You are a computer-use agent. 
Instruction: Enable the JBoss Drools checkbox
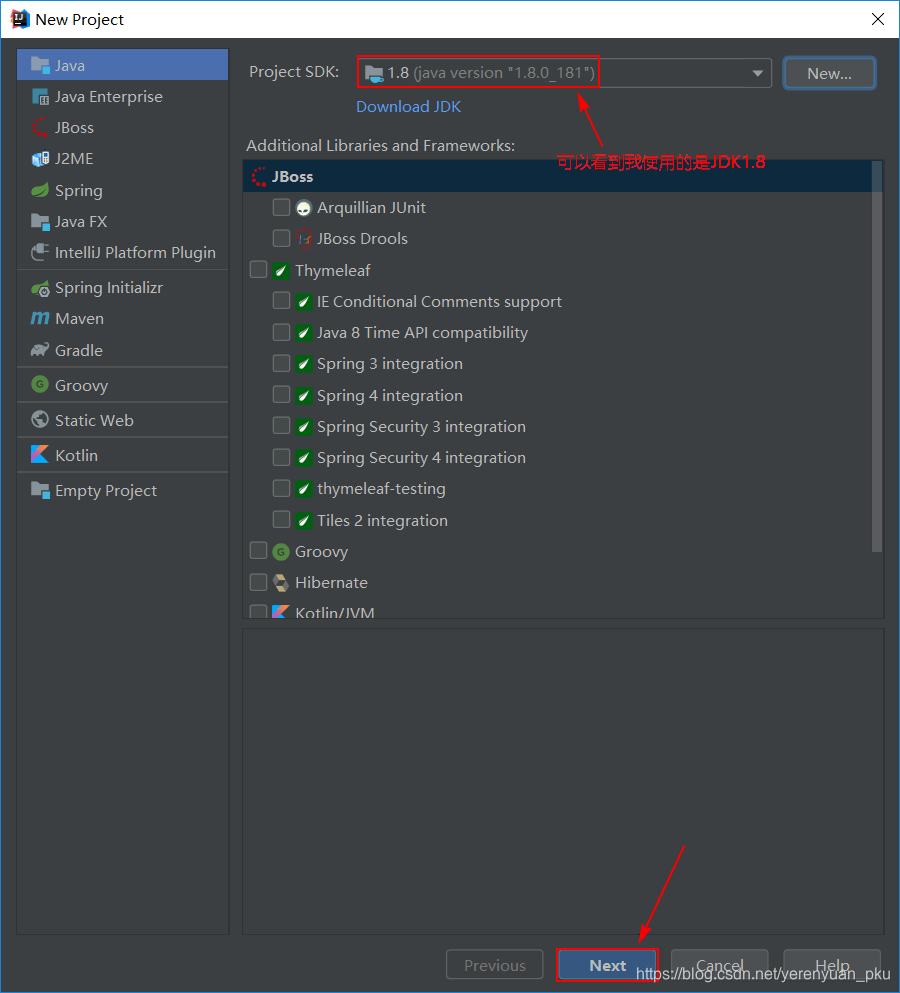(281, 238)
